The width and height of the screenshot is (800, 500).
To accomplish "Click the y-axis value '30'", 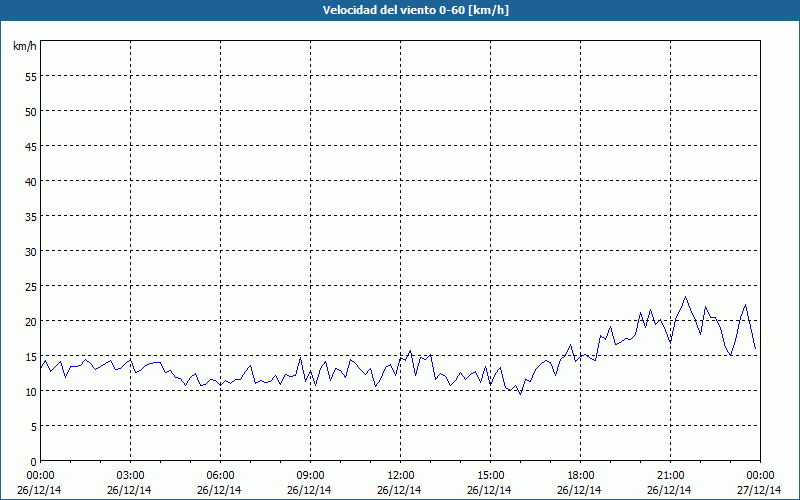I will click(31, 252).
